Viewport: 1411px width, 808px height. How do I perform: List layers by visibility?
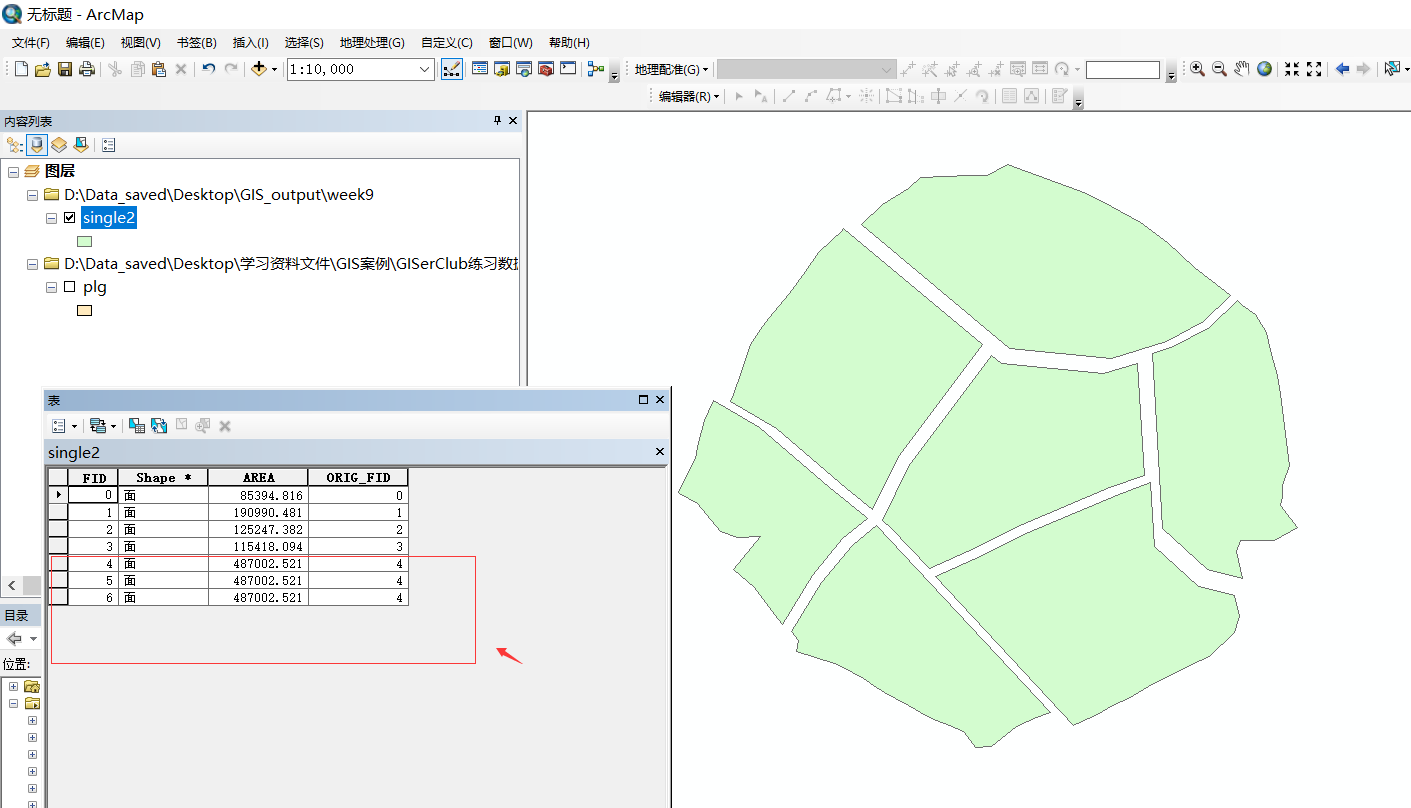(x=59, y=145)
